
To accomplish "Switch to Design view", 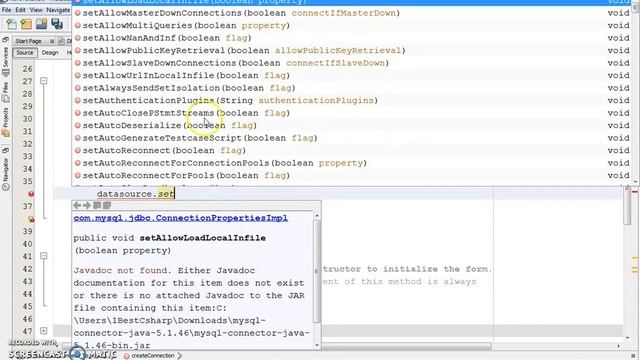I will pos(50,53).
